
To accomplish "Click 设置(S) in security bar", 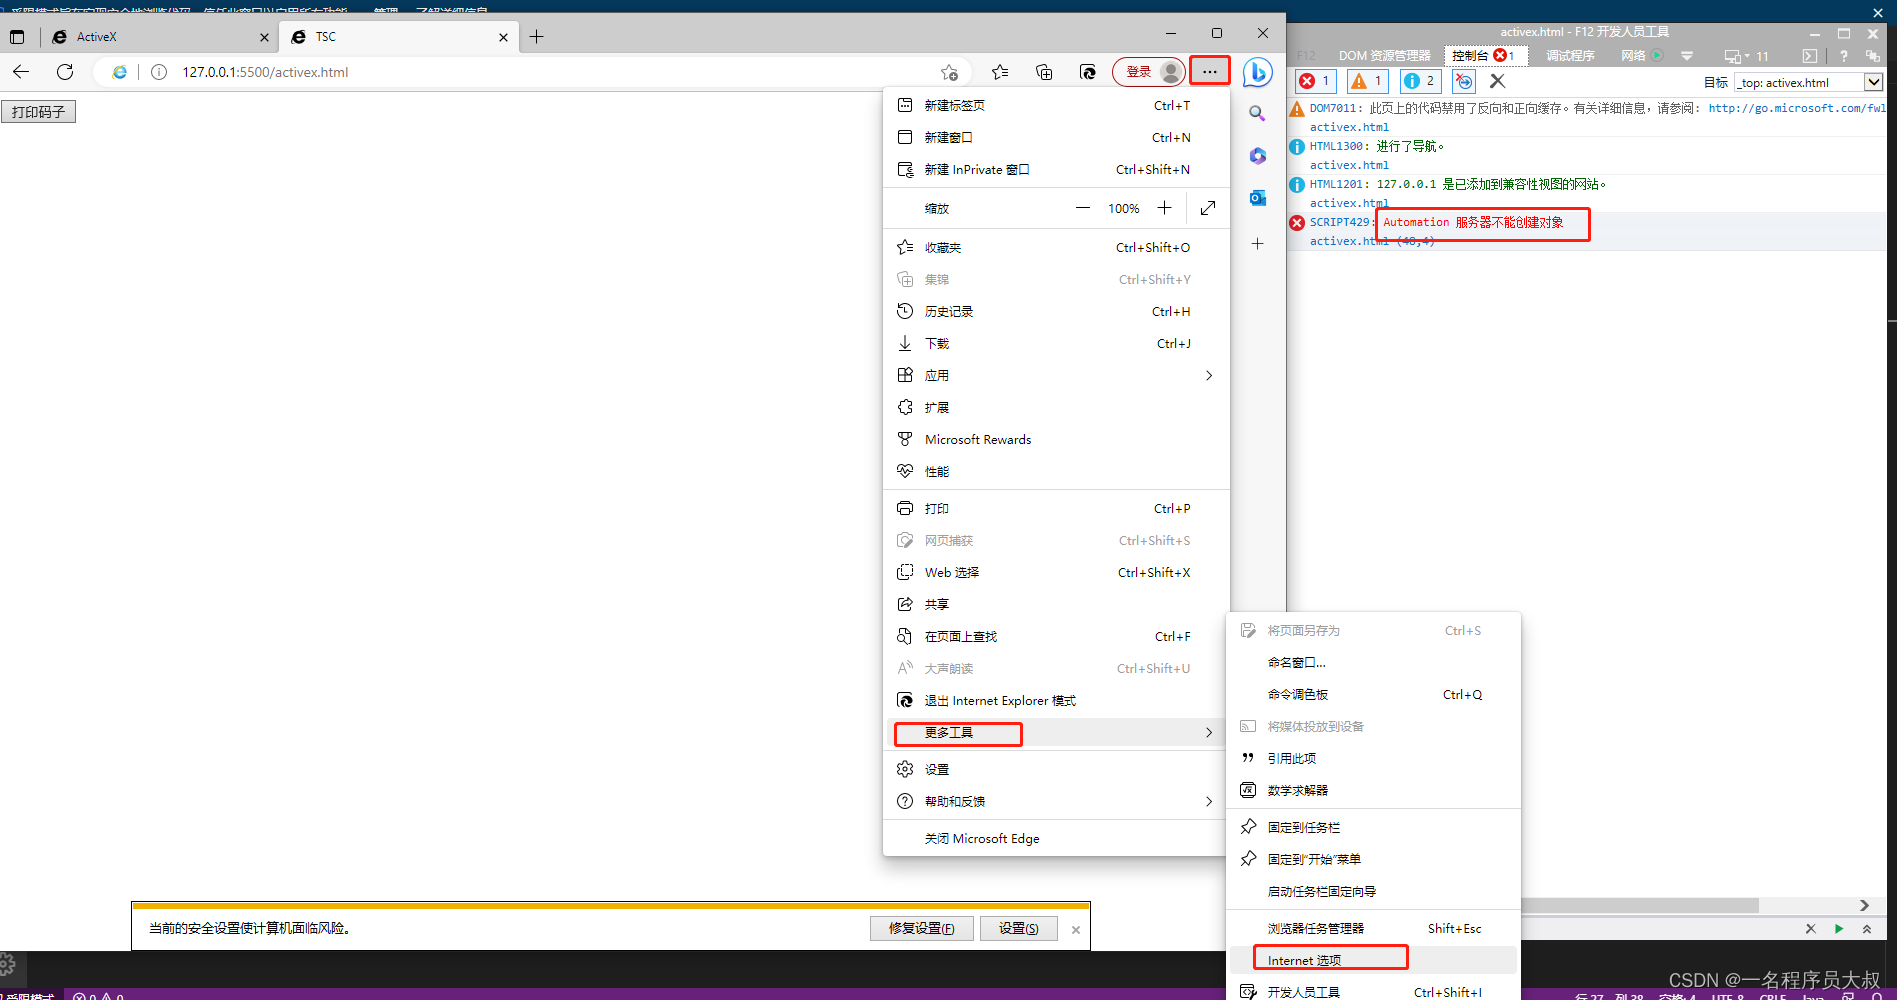I will [1019, 928].
